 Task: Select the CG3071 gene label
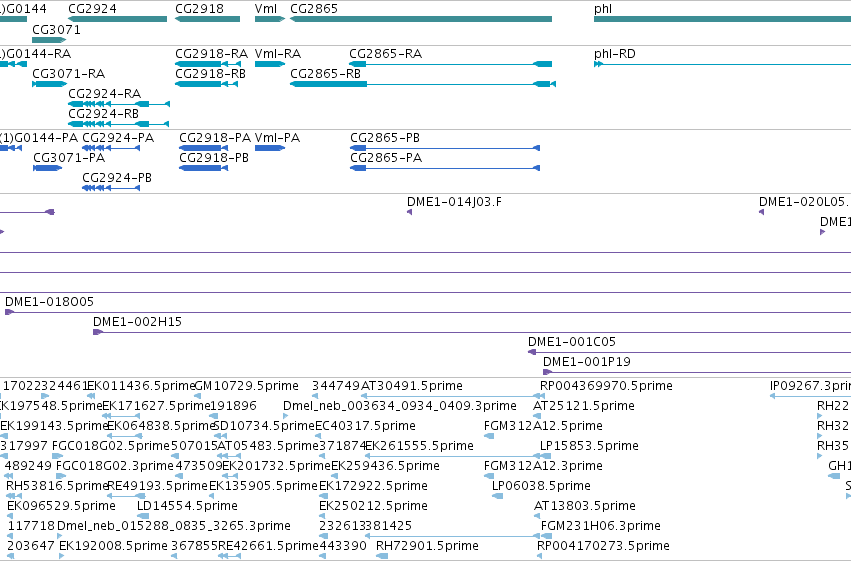(x=56, y=30)
